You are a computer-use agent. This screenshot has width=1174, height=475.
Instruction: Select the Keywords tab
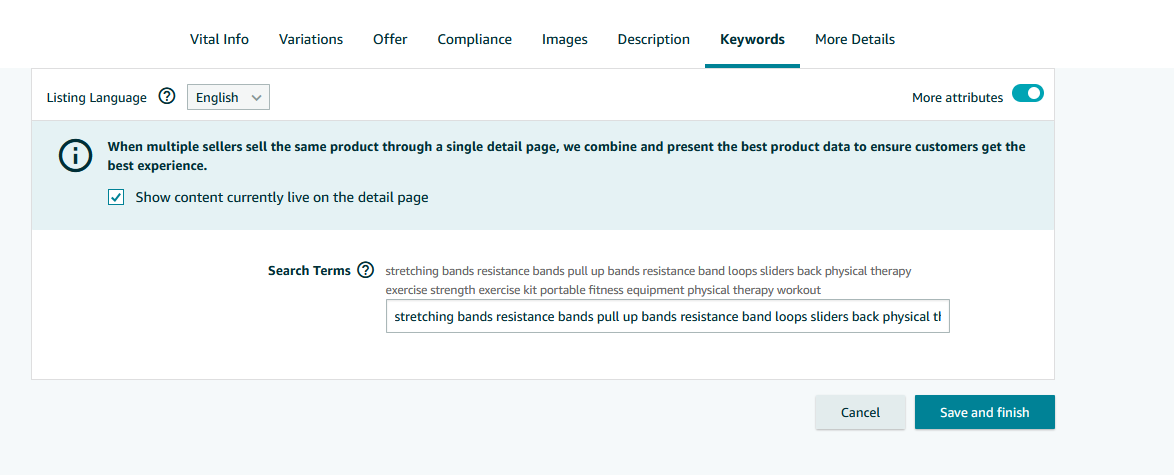(x=752, y=40)
